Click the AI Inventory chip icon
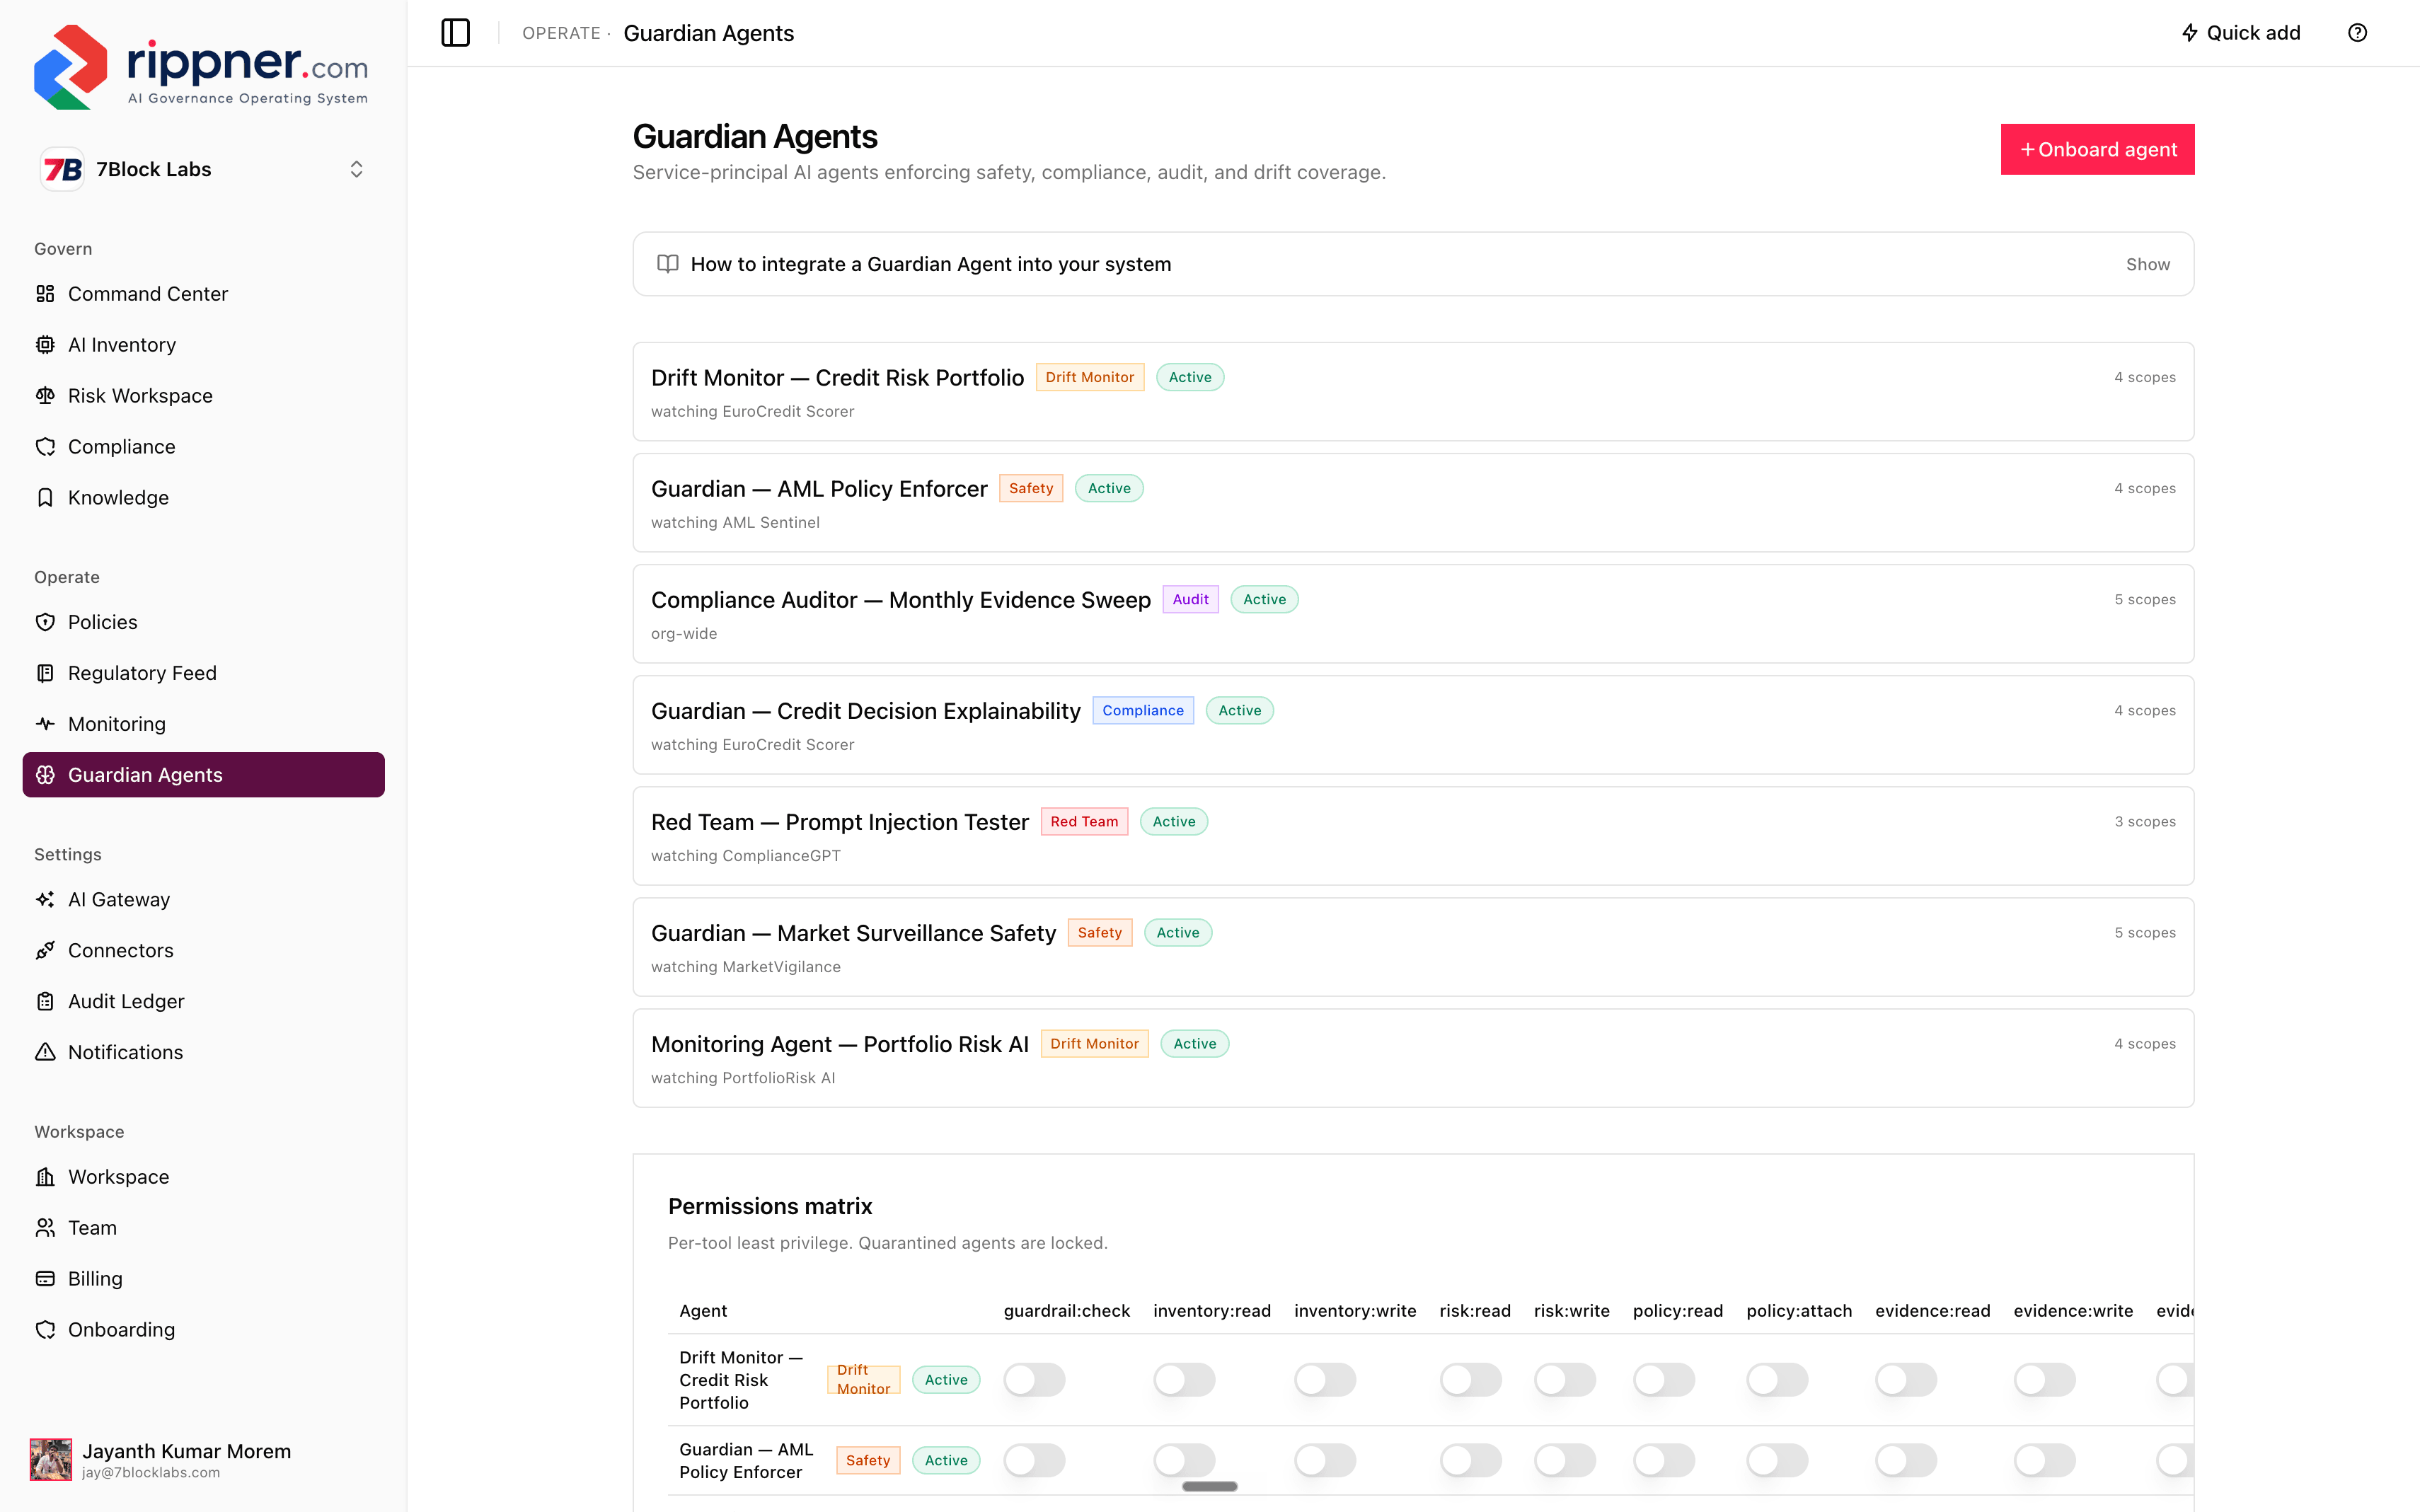The height and width of the screenshot is (1512, 2420). (x=45, y=345)
